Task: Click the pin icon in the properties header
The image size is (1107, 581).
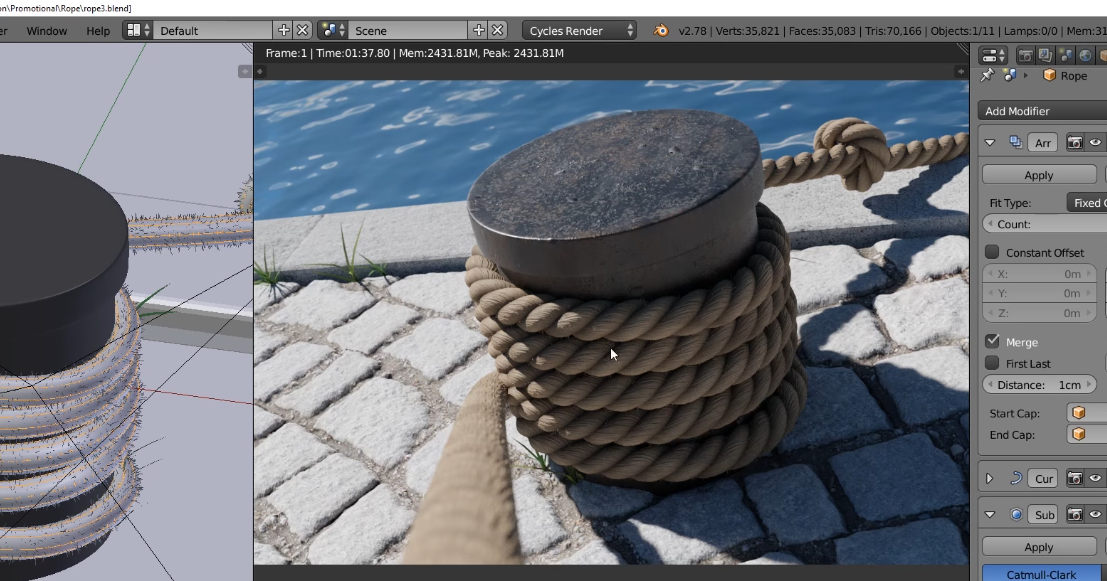Action: (x=986, y=75)
